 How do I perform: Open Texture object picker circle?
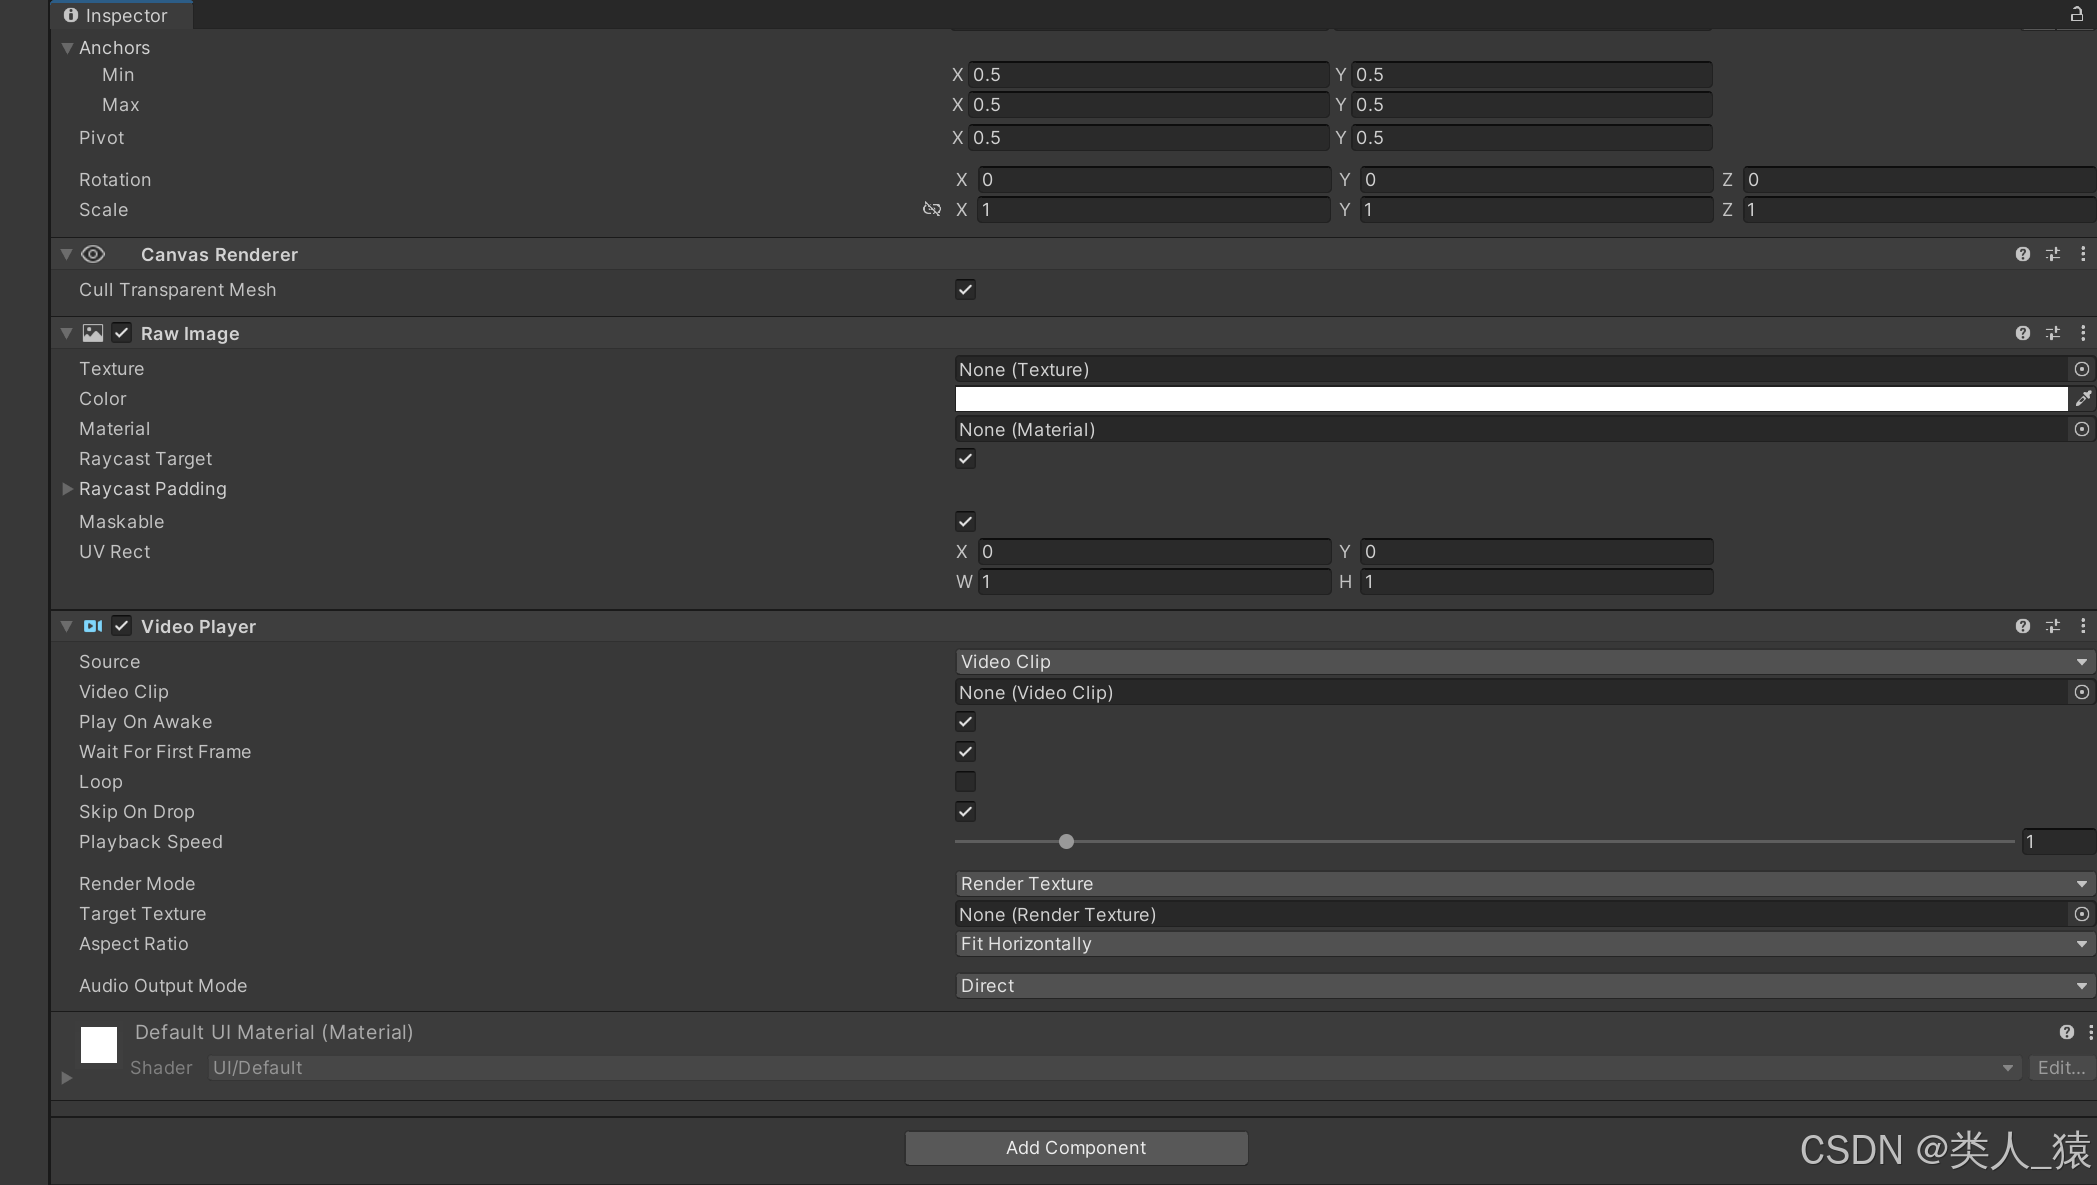click(x=2081, y=369)
